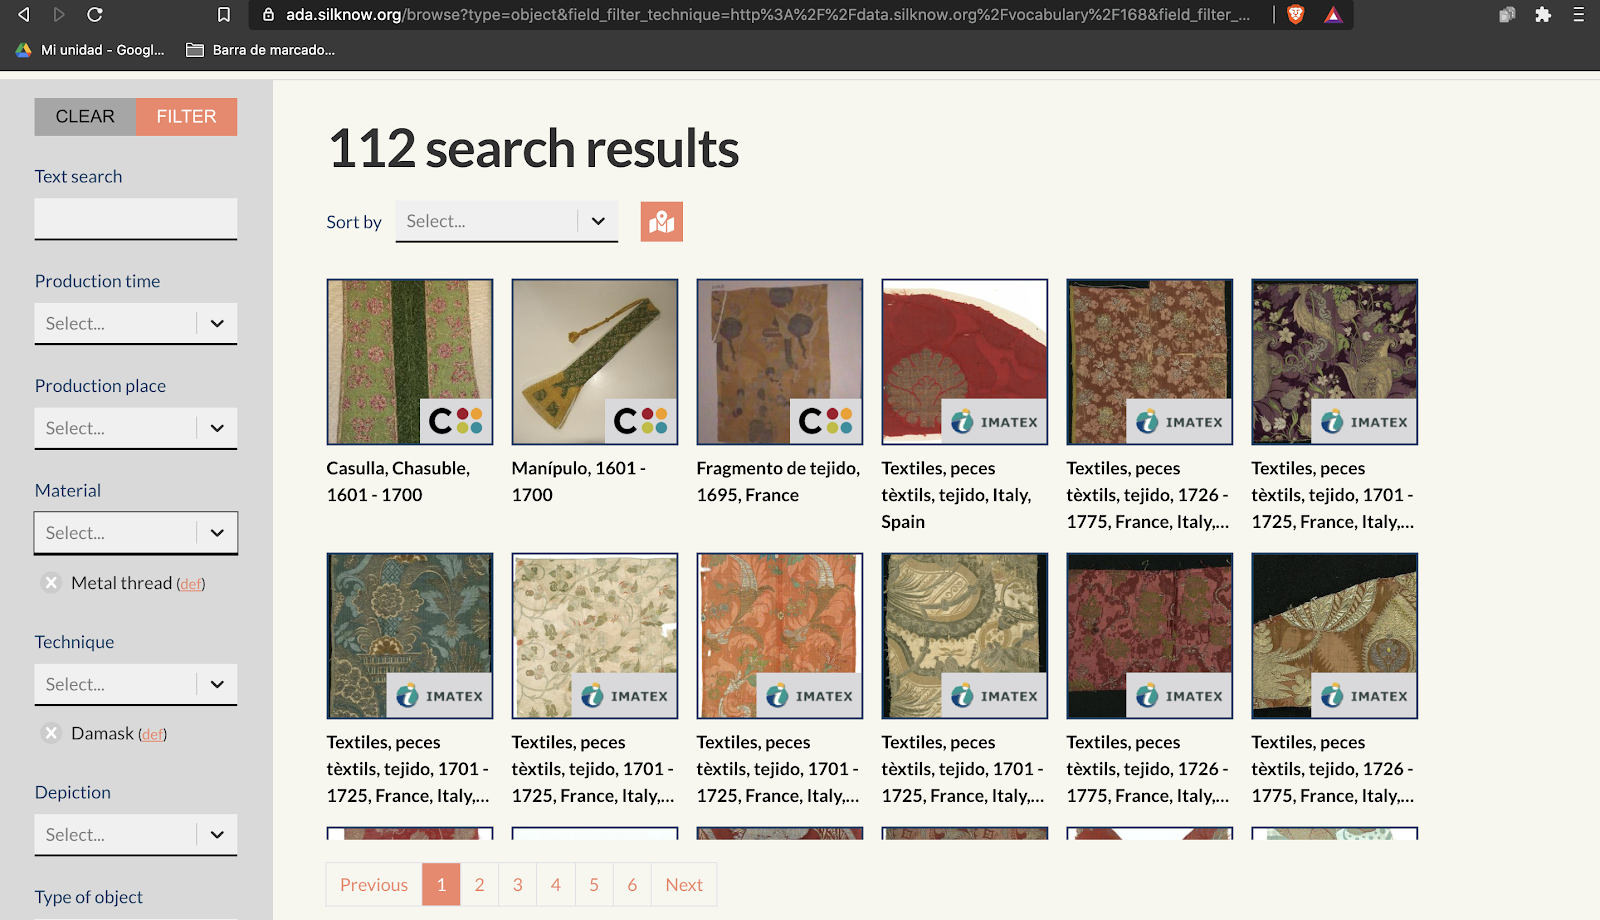
Task: Click the address bar URL
Action: pos(767,14)
